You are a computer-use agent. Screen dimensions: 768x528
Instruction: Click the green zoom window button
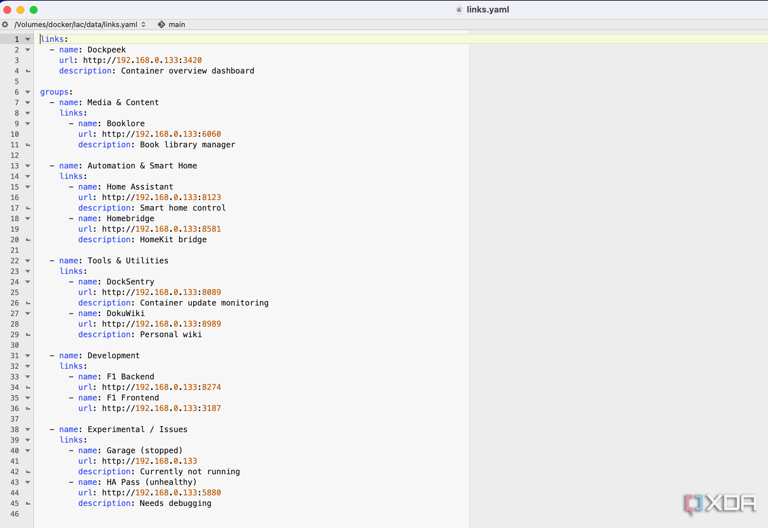tap(33, 9)
